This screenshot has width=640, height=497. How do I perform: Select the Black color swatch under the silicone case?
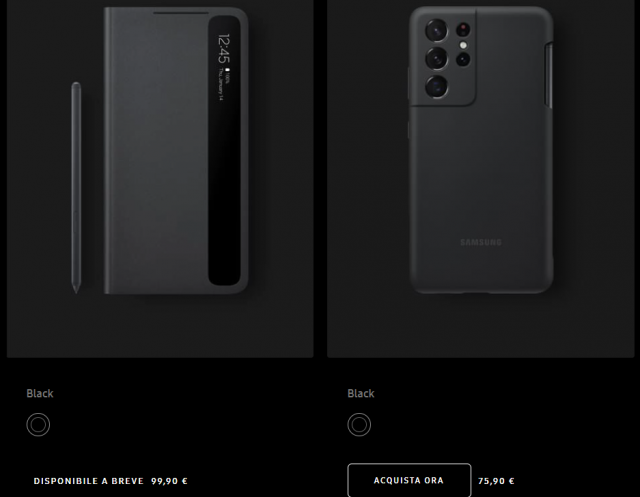(x=359, y=424)
